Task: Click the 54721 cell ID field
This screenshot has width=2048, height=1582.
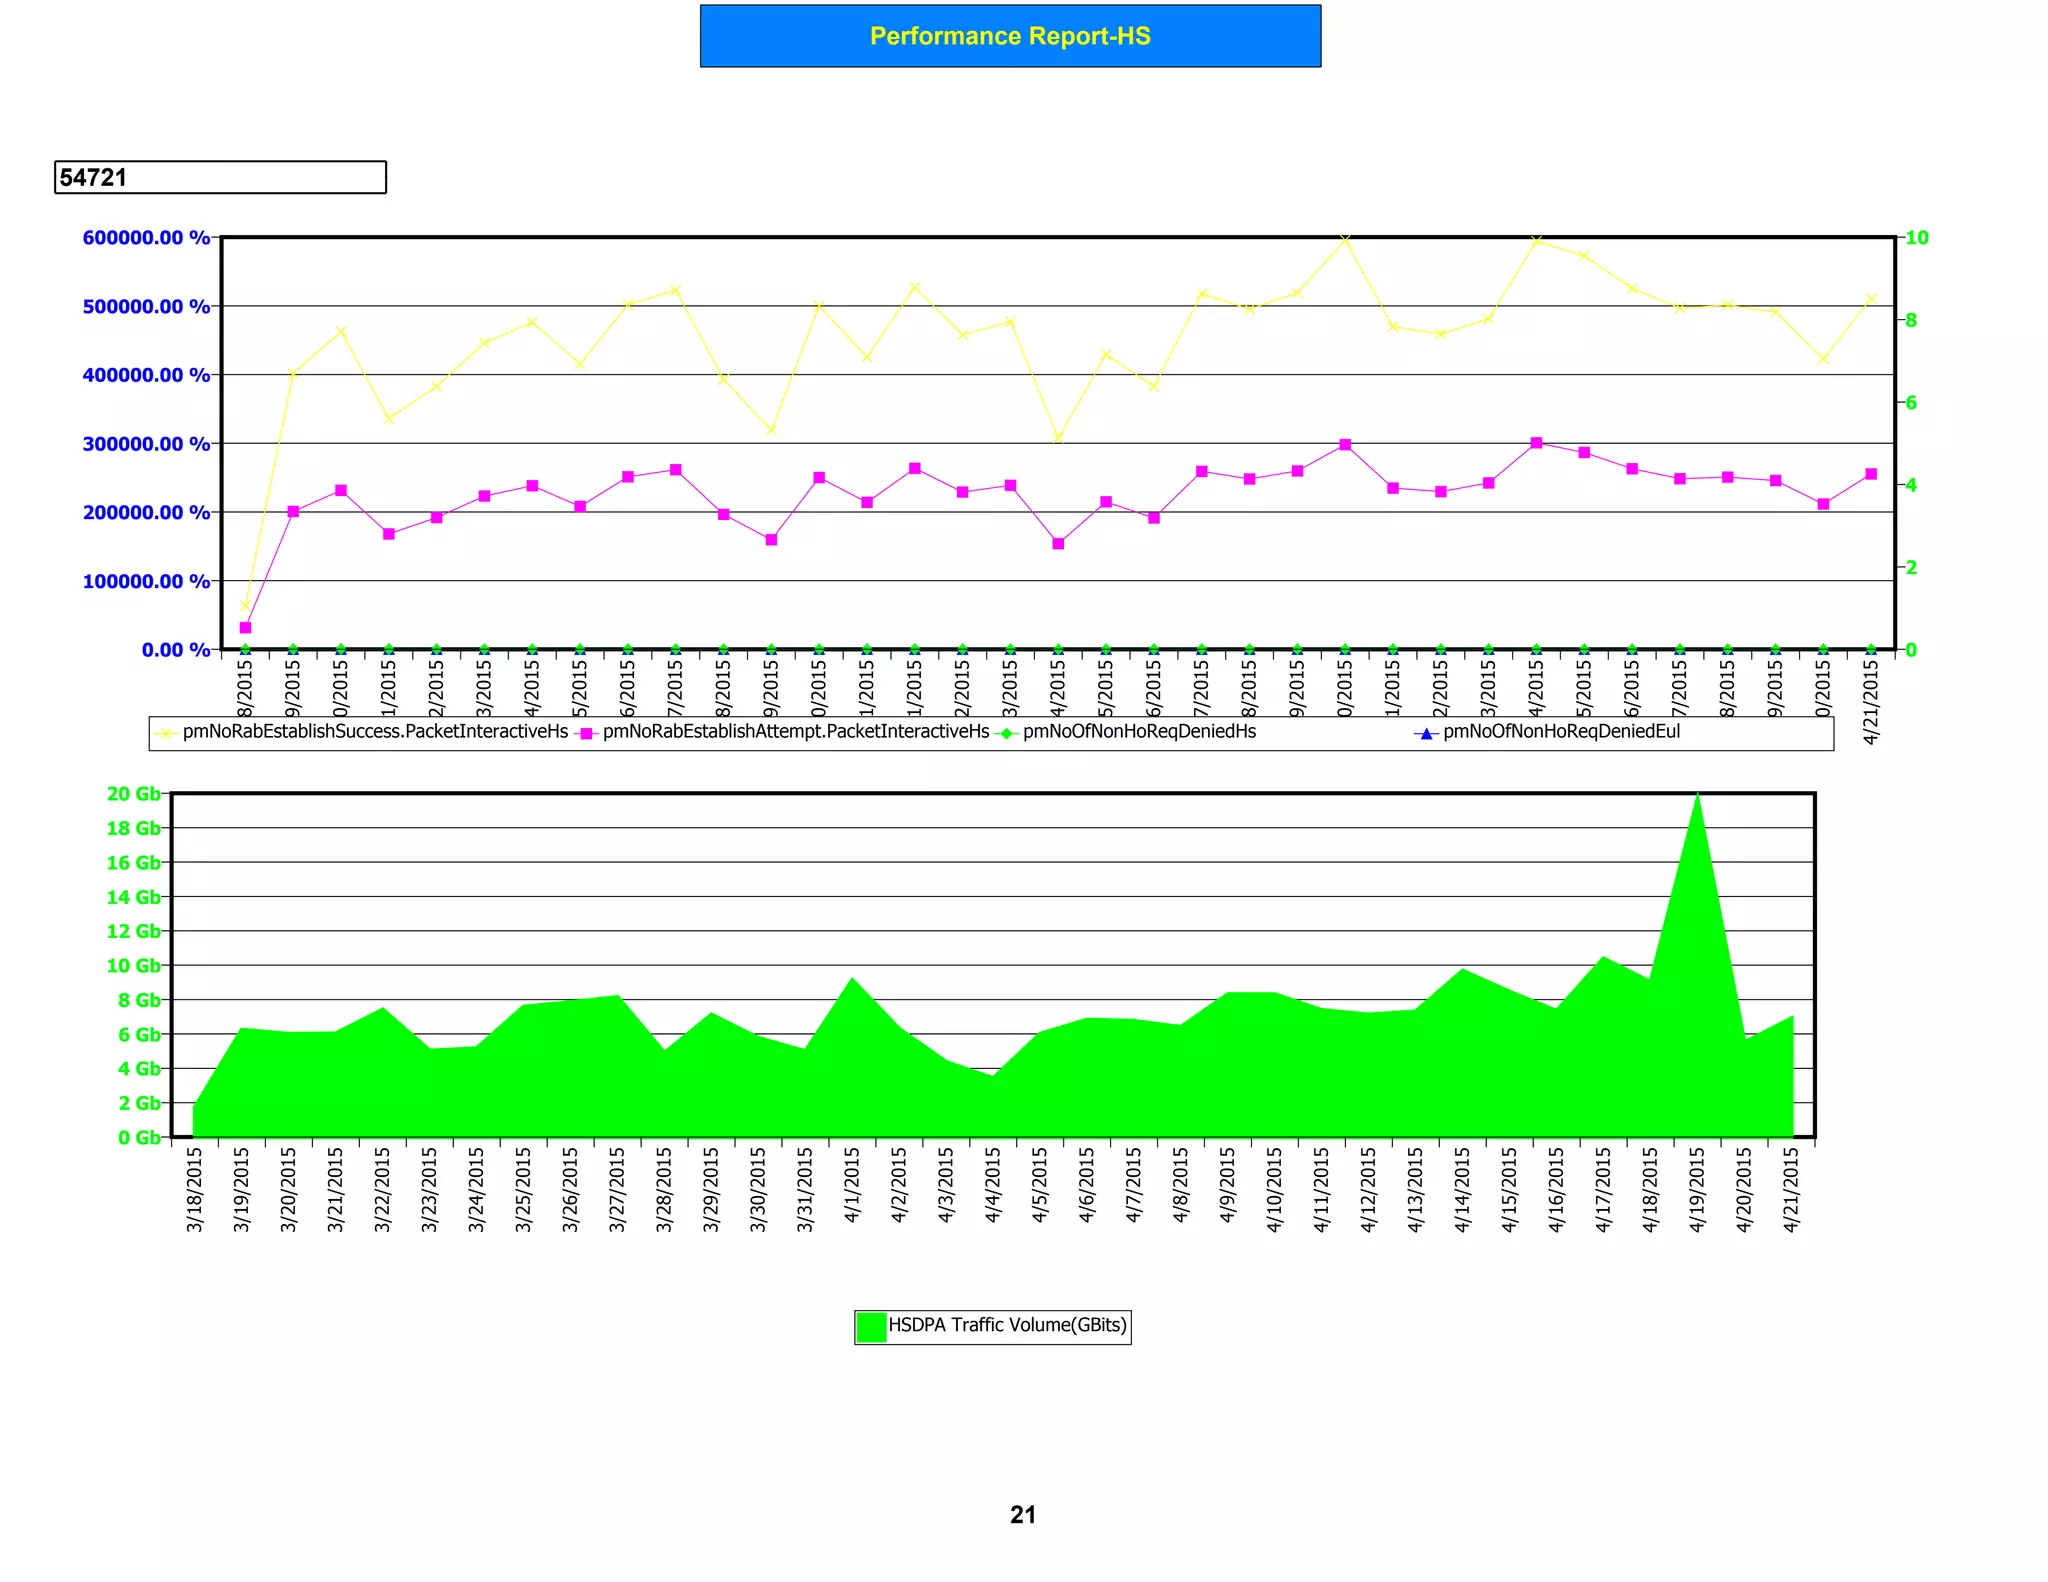Action: coord(220,177)
